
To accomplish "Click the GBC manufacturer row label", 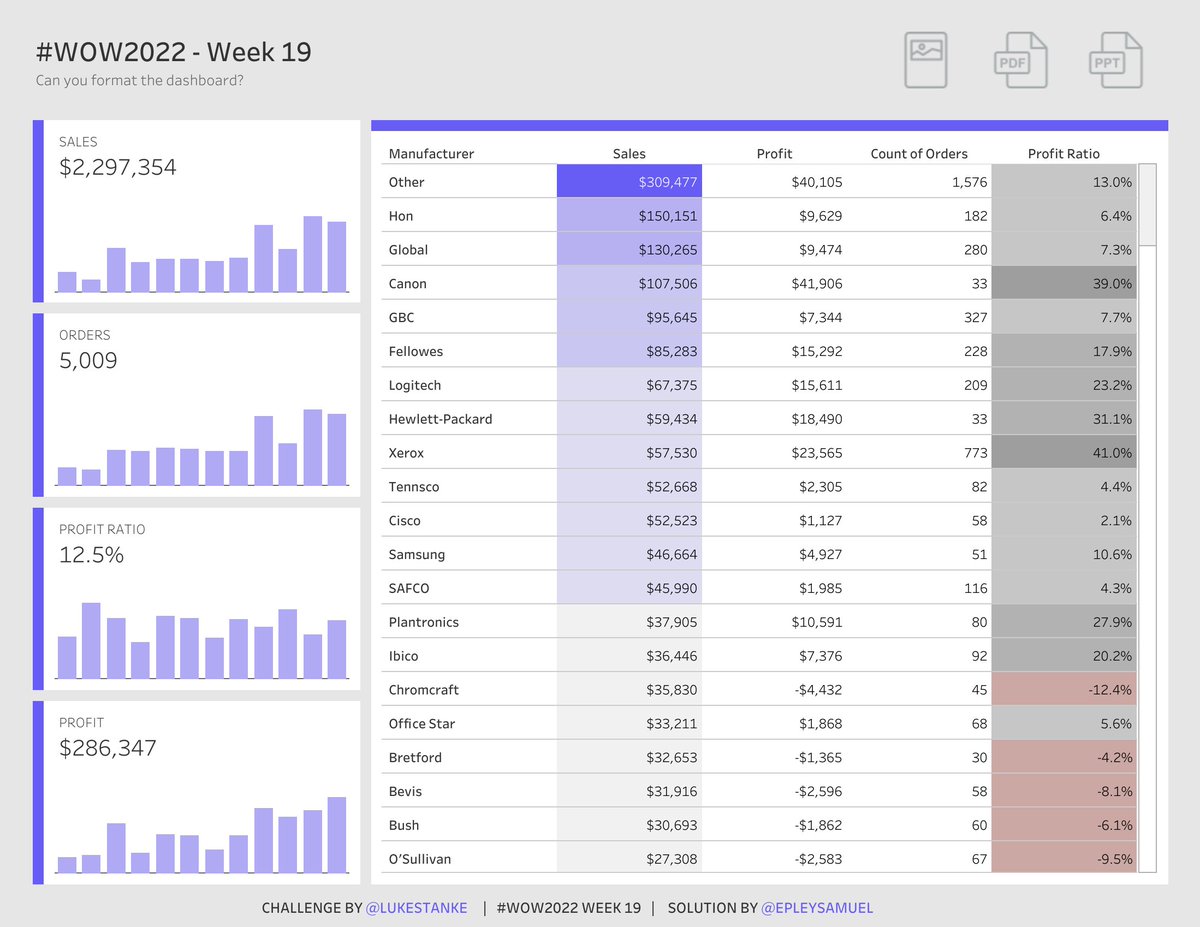I will pos(401,317).
